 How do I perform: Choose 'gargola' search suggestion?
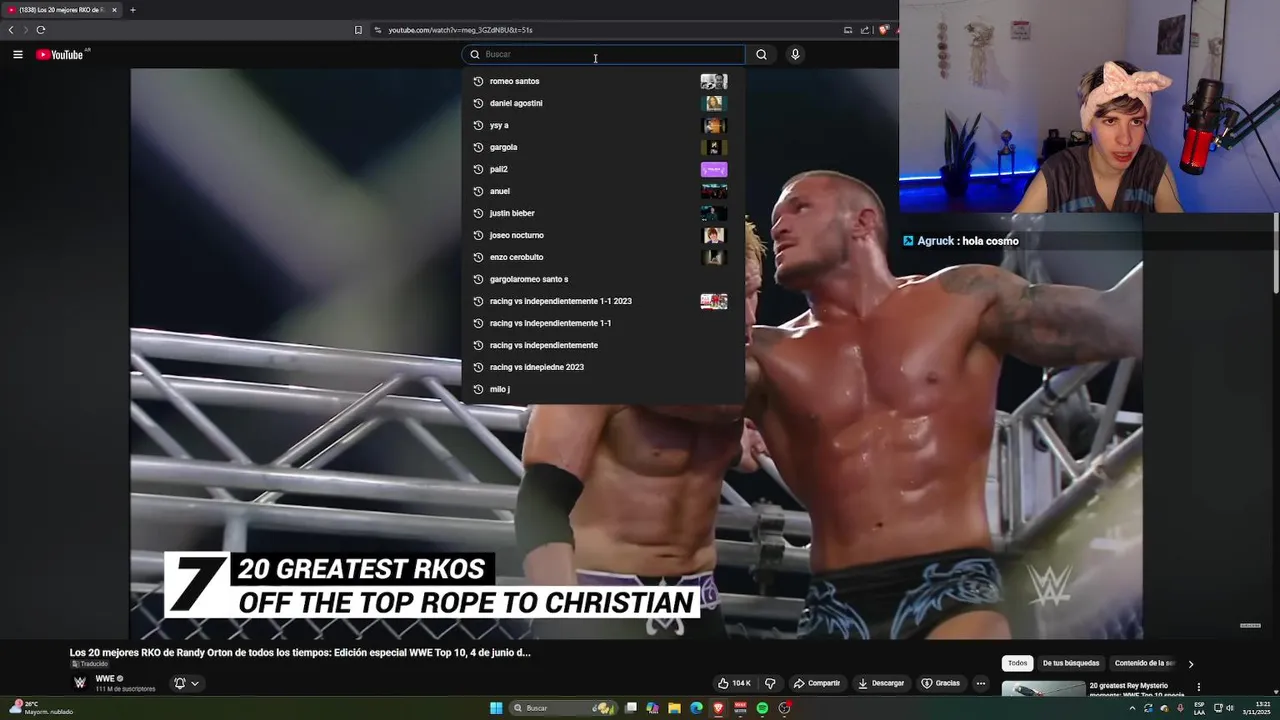coord(603,147)
